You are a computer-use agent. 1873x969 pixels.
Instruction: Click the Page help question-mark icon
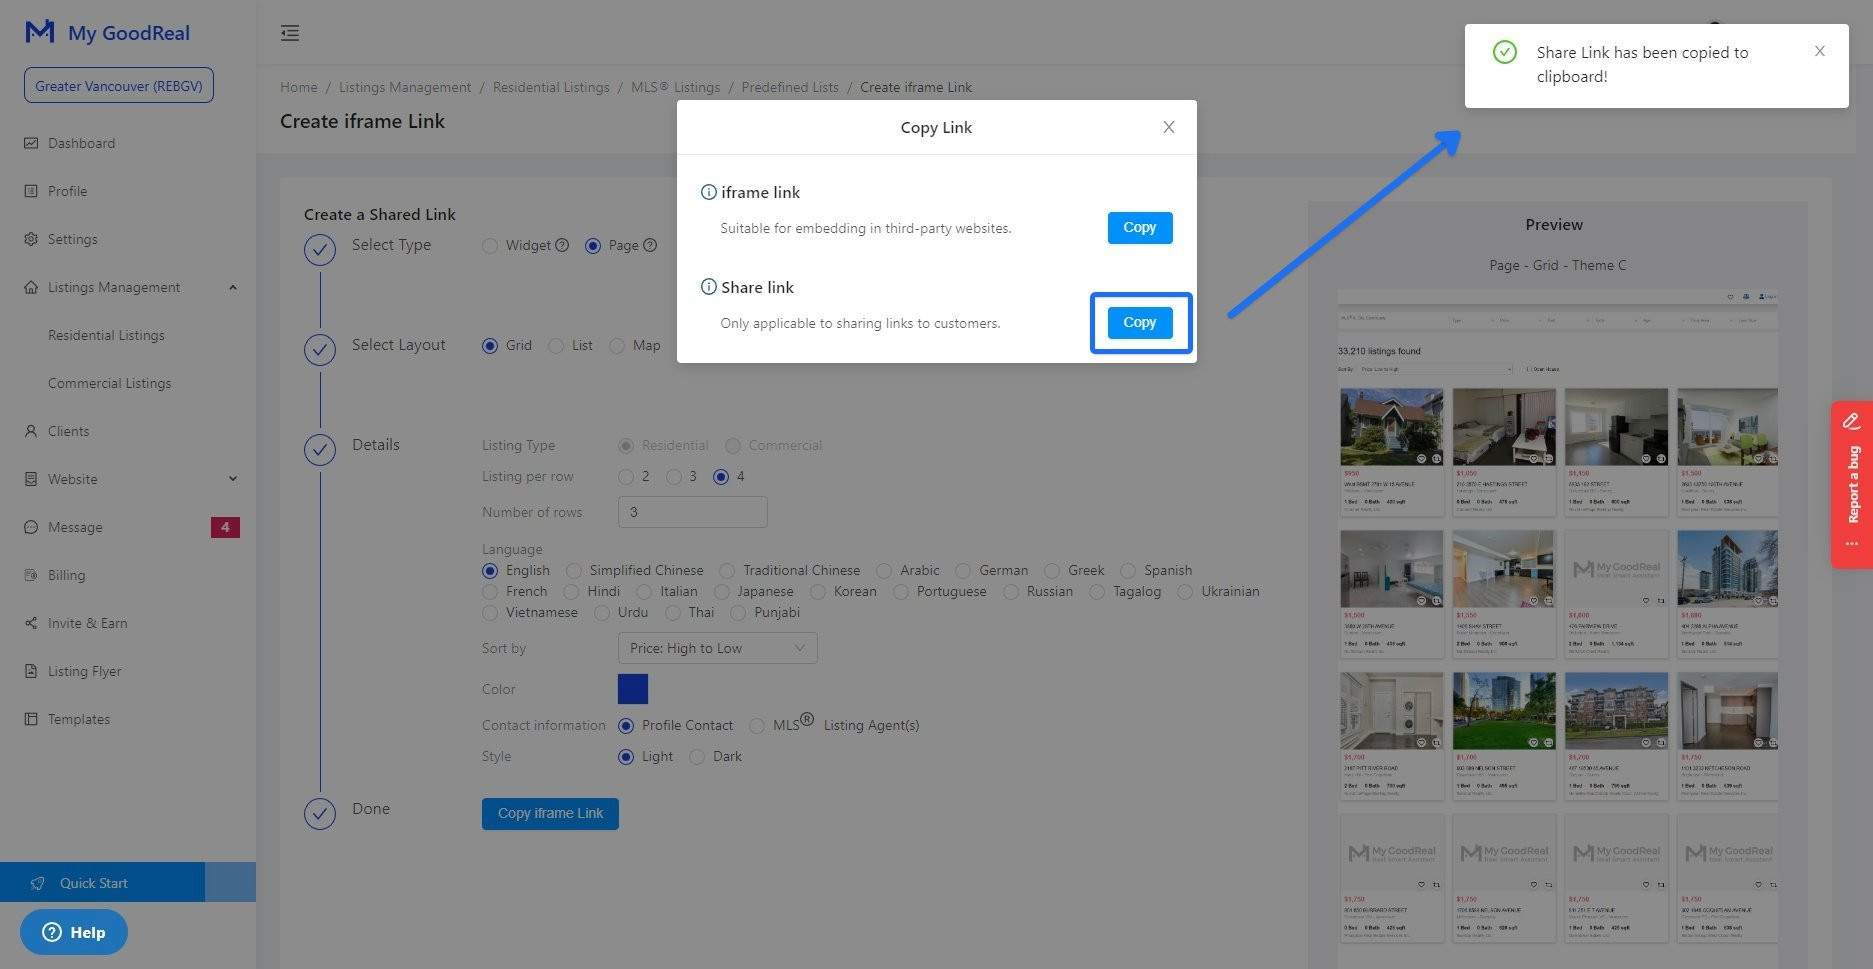point(650,245)
